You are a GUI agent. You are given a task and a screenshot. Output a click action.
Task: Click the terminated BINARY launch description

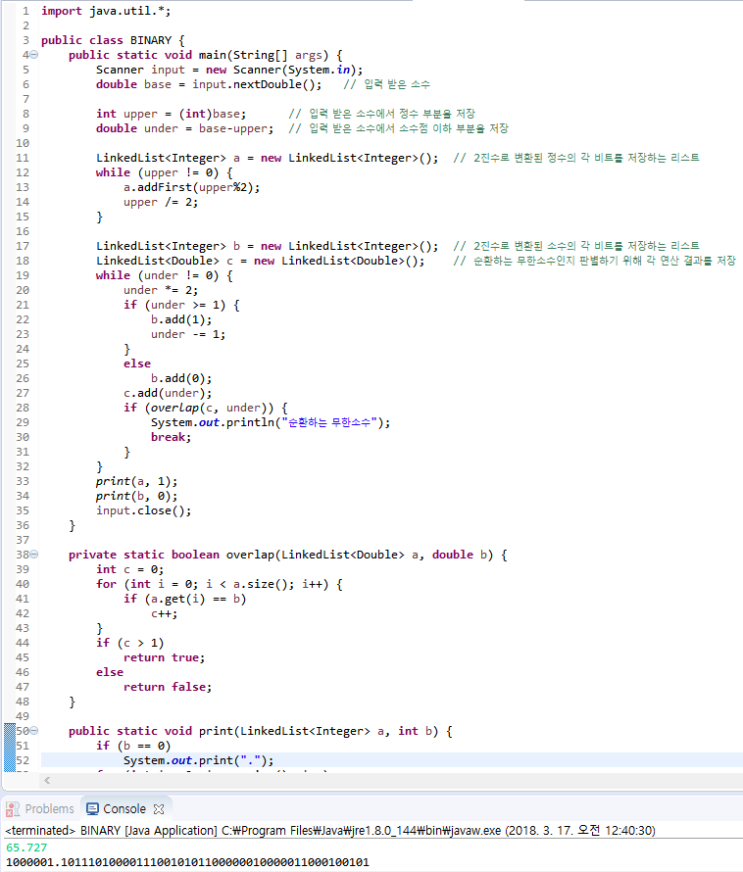coord(300,830)
